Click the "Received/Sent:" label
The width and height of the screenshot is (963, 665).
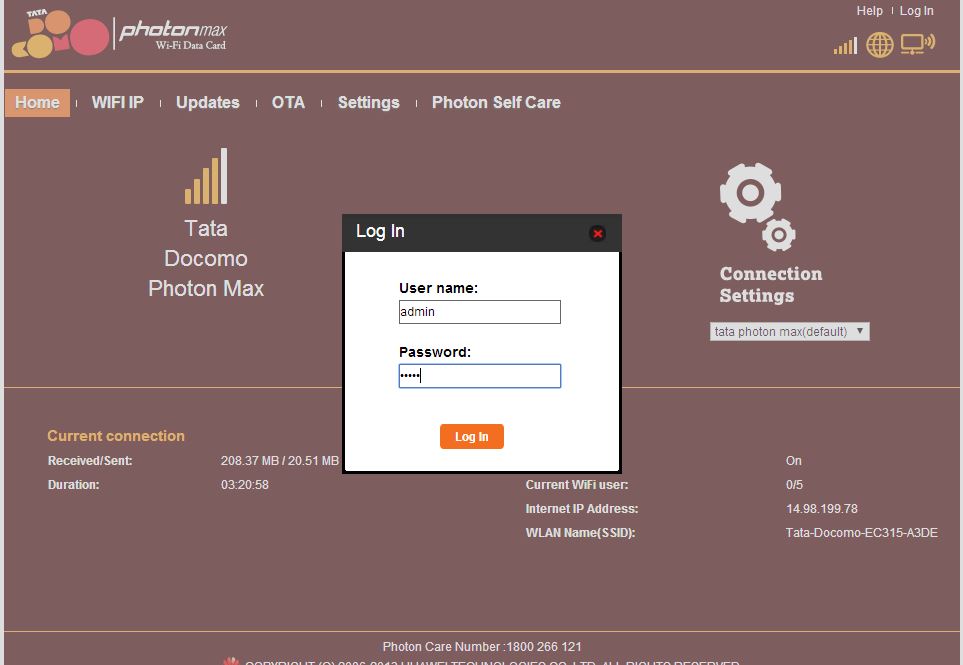pyautogui.click(x=90, y=461)
